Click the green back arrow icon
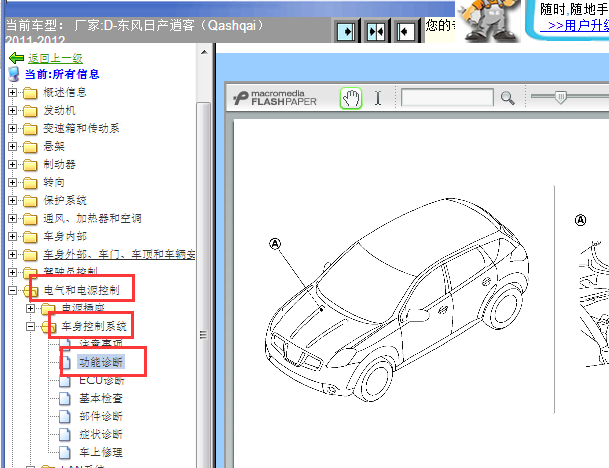The image size is (609, 468). click(16, 58)
